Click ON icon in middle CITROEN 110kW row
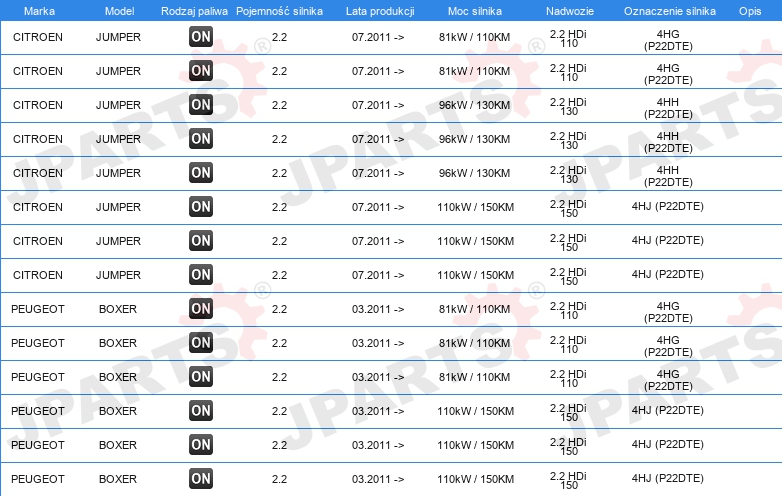 (x=201, y=240)
